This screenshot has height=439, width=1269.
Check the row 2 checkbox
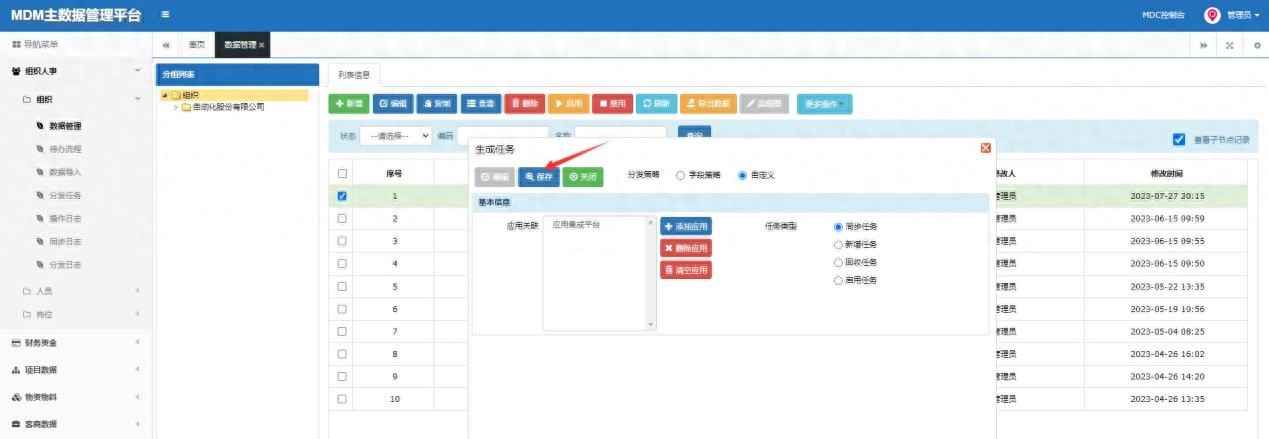[x=342, y=218]
